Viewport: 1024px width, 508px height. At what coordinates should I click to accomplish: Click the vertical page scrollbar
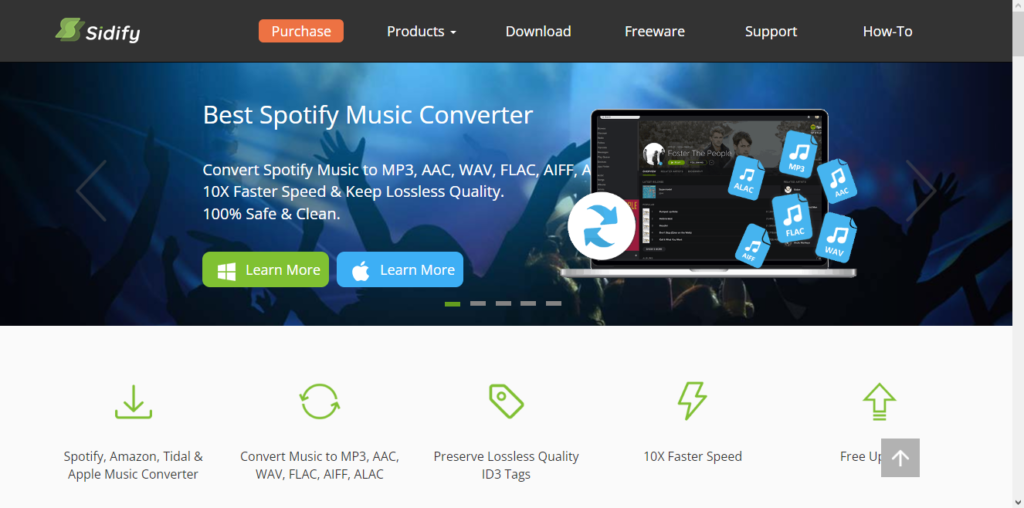(1018, 254)
